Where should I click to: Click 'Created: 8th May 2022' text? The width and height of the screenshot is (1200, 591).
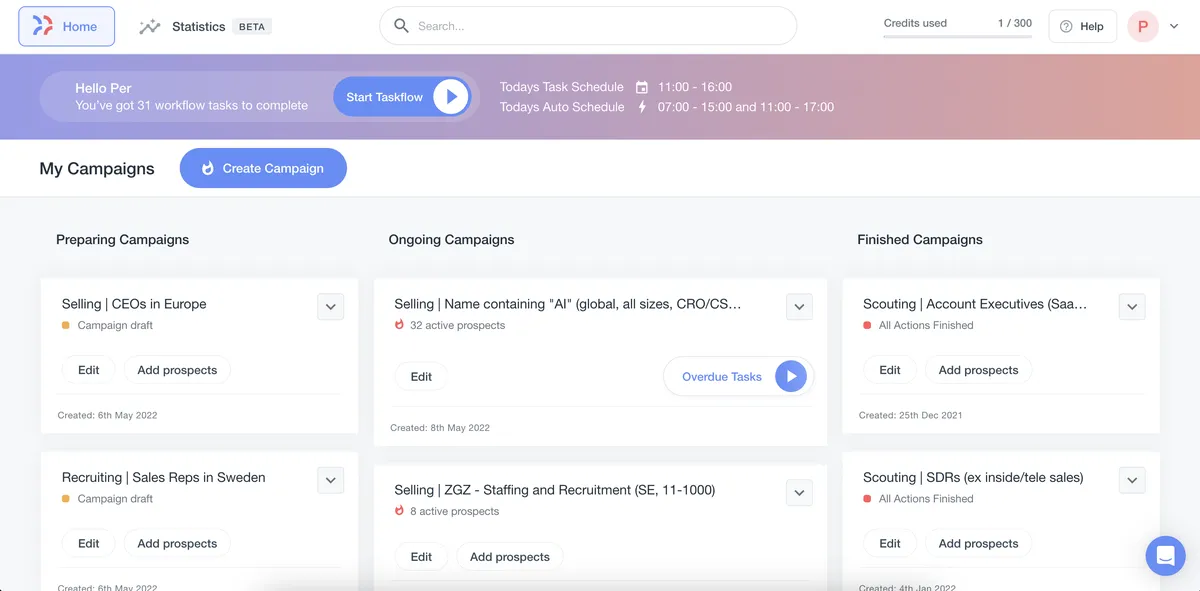[x=440, y=428]
